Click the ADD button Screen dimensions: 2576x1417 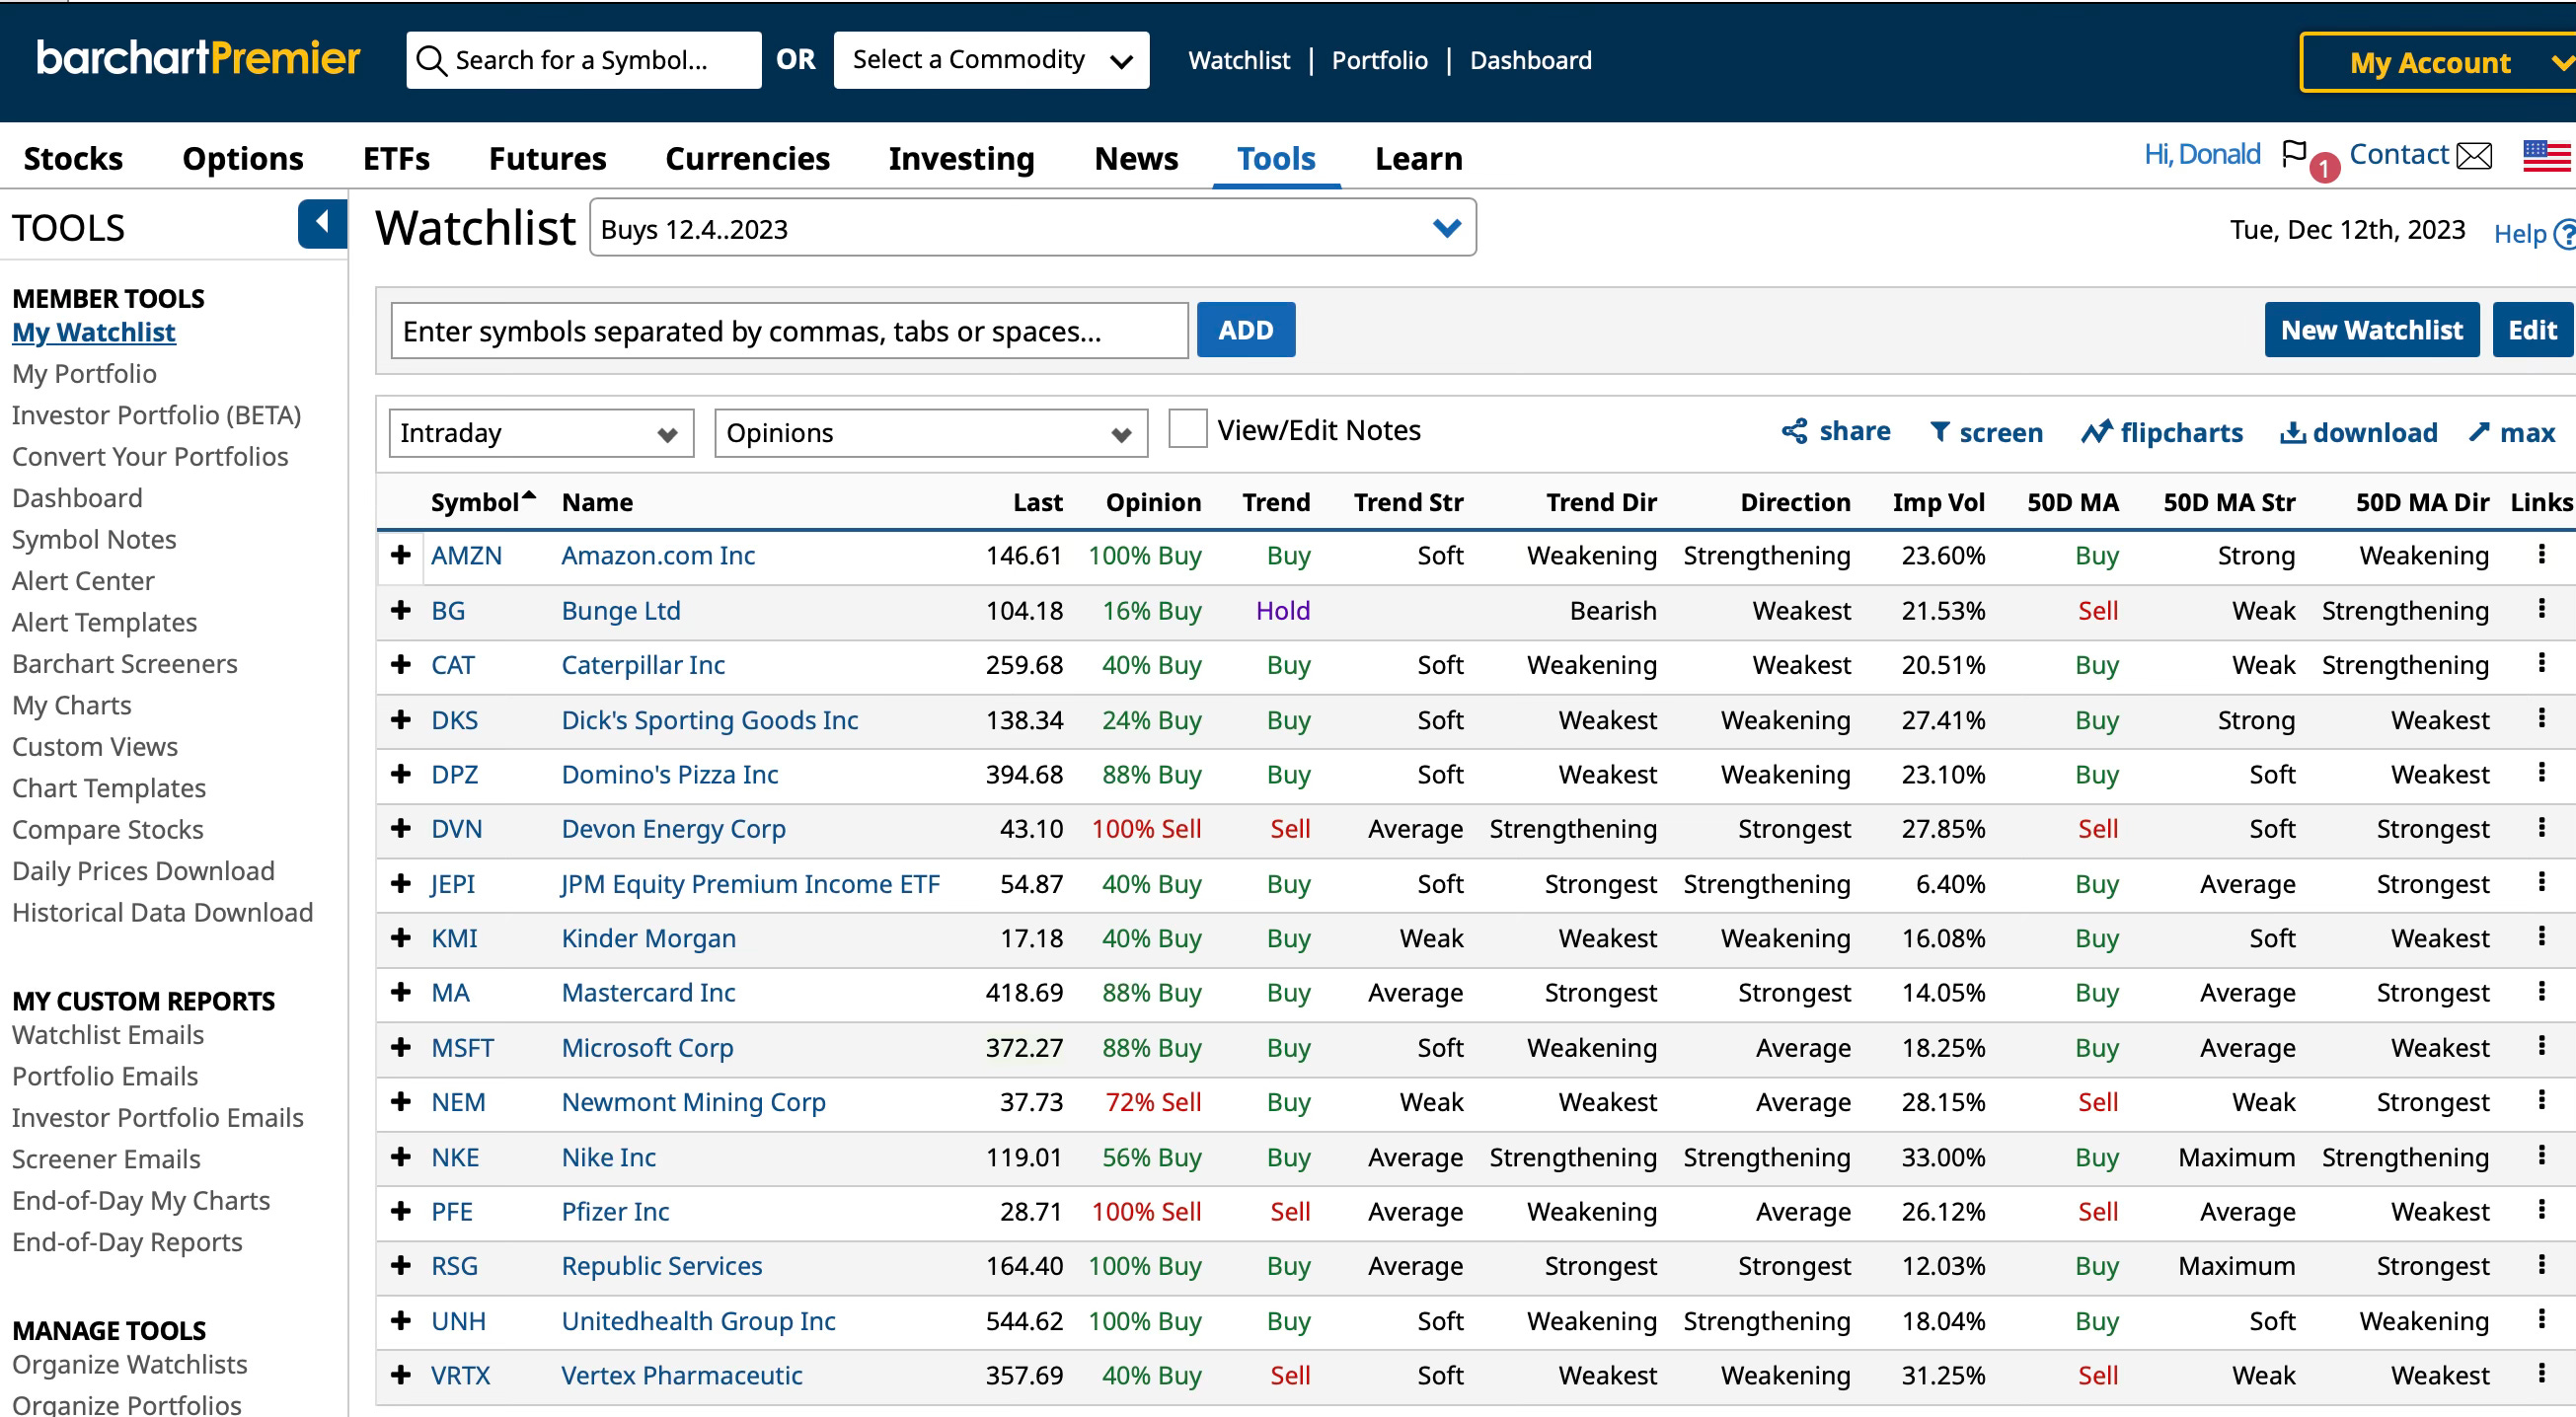click(x=1245, y=329)
